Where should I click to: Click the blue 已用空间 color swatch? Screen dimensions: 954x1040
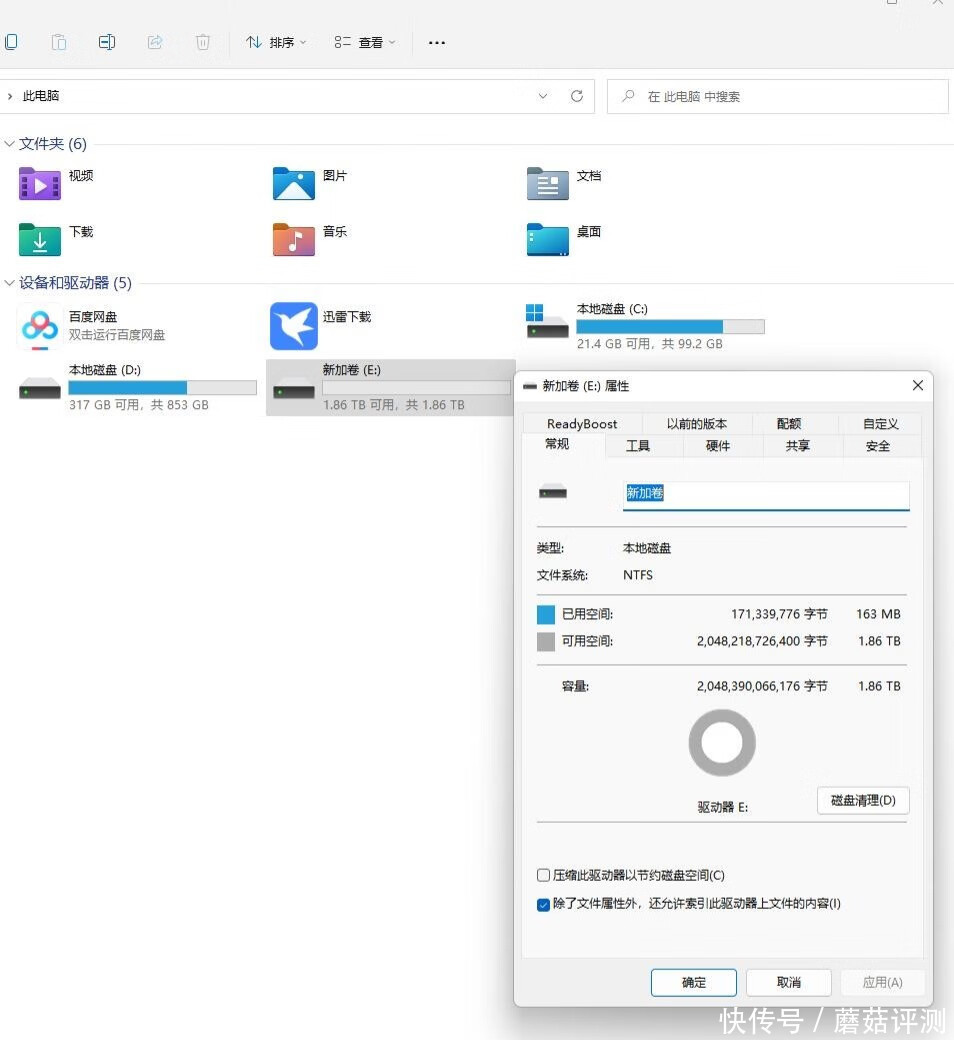pyautogui.click(x=545, y=614)
